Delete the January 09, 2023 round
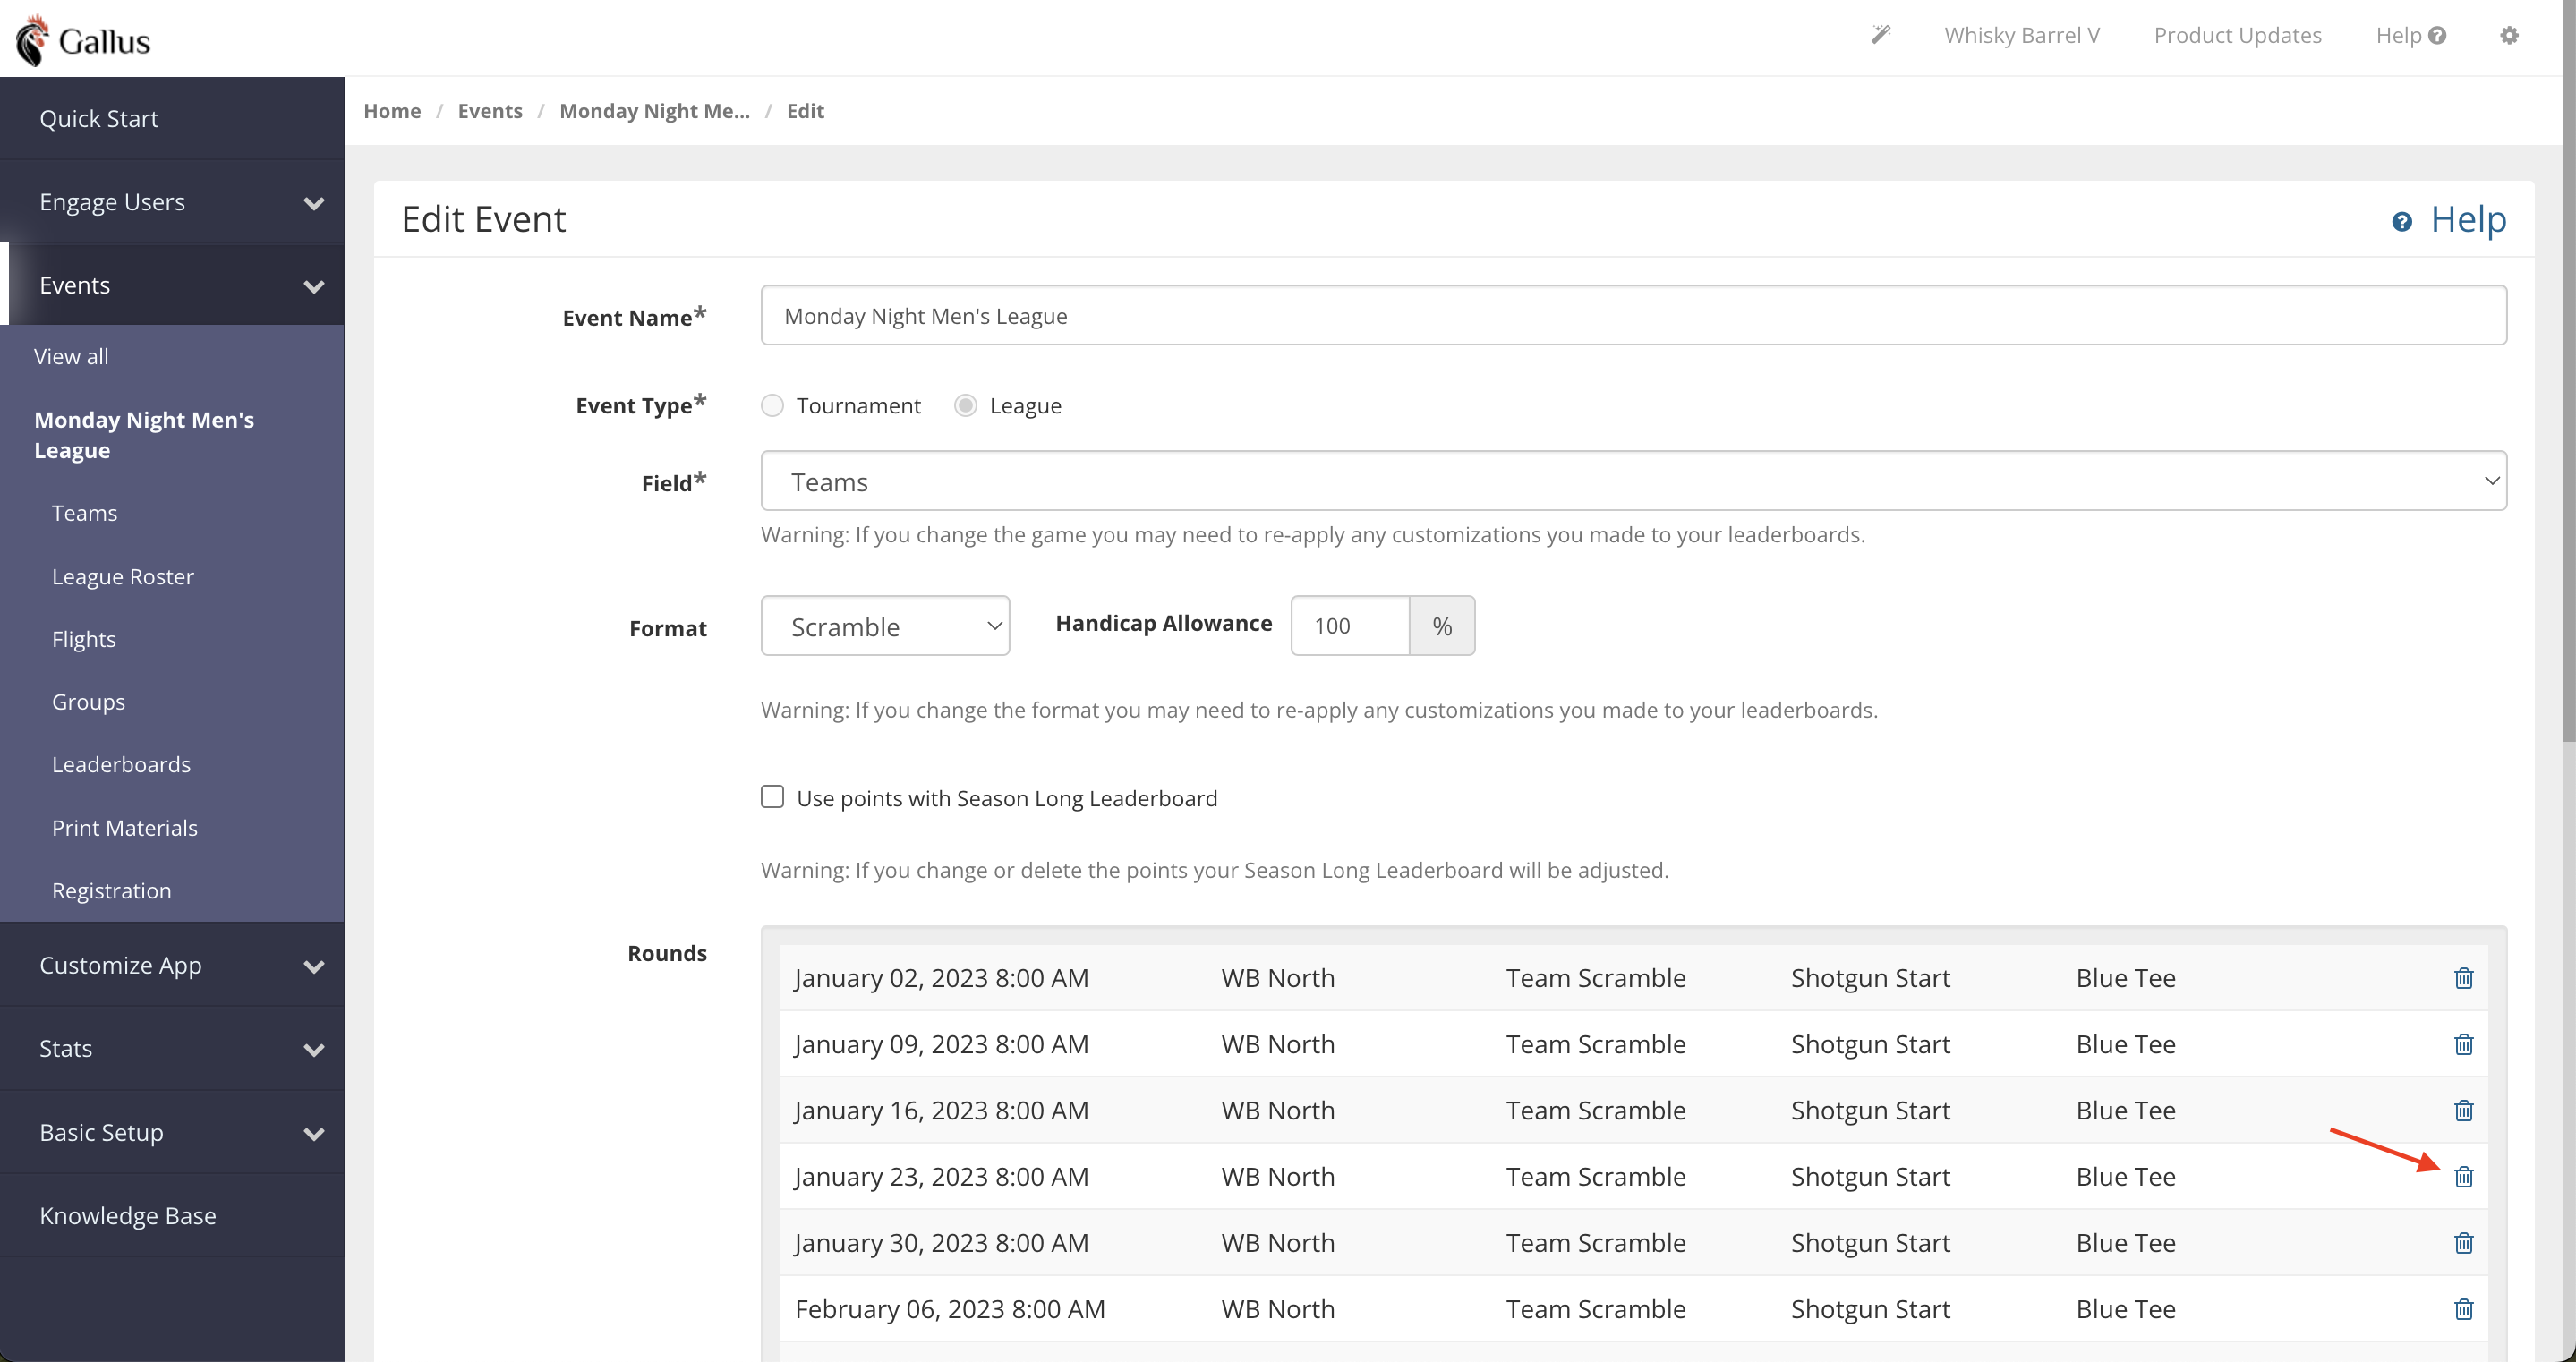The width and height of the screenshot is (2576, 1362). pos(2463,1044)
